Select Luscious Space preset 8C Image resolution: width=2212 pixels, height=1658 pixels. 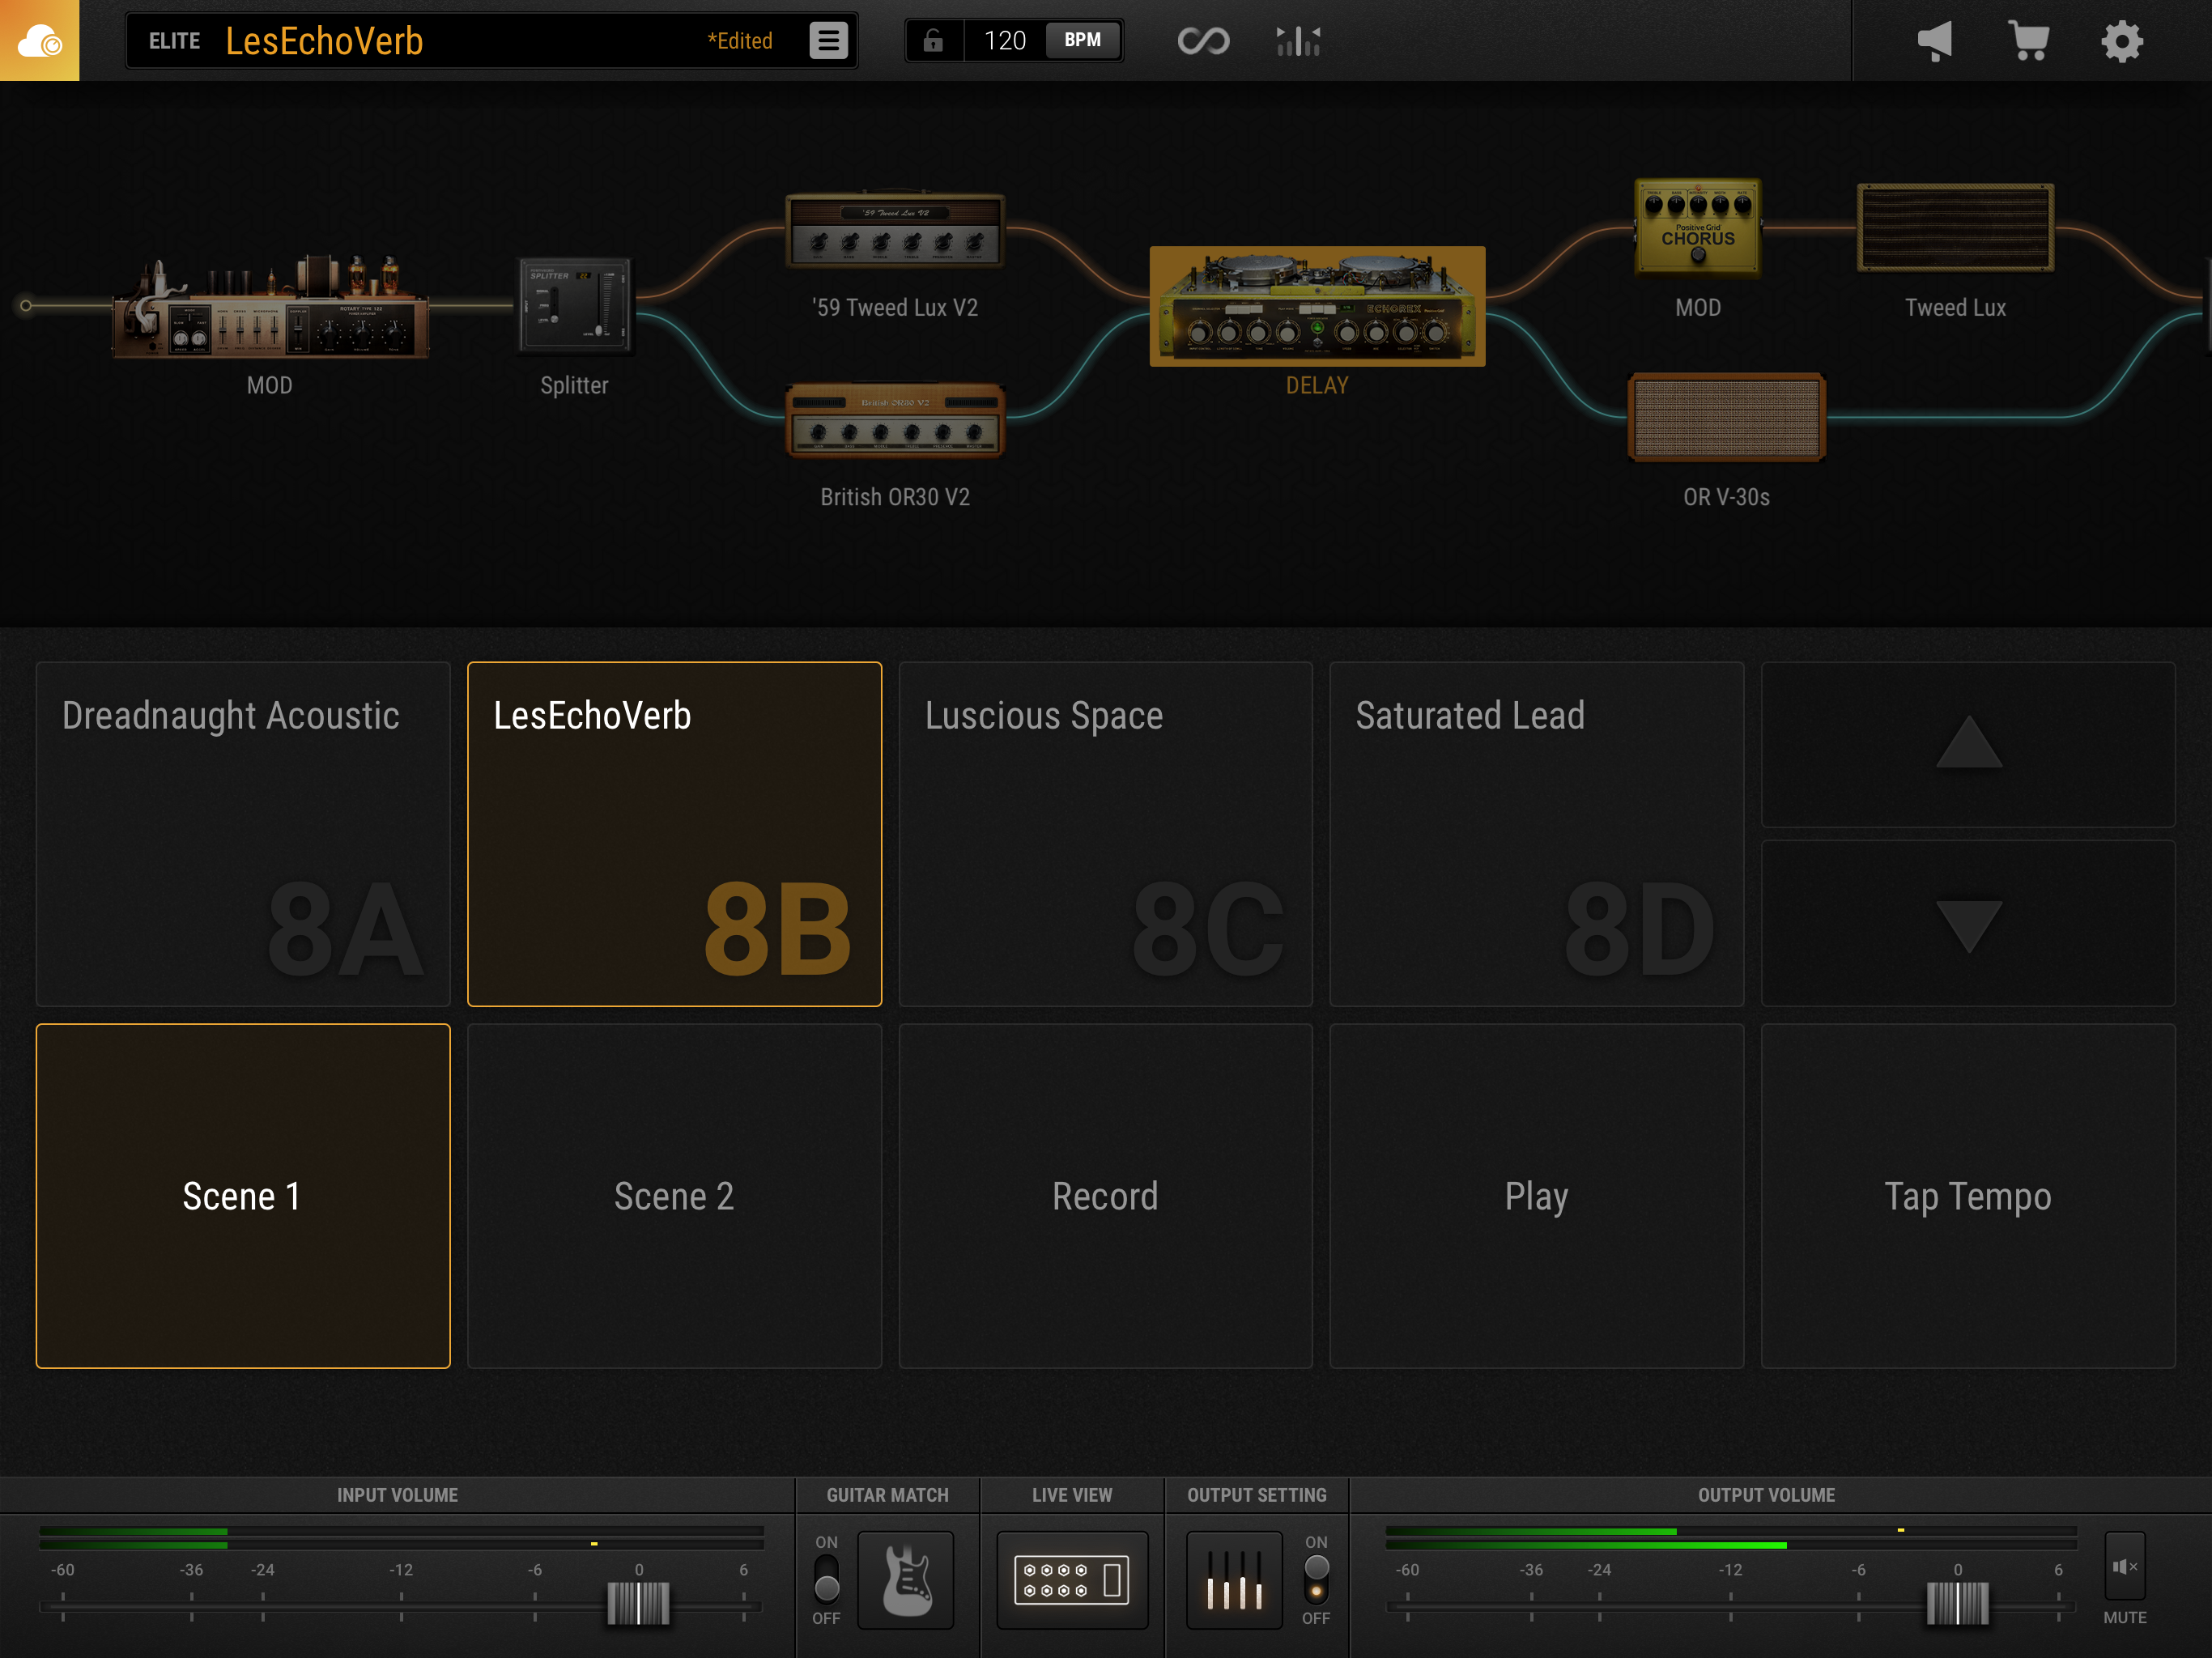[x=1105, y=834]
